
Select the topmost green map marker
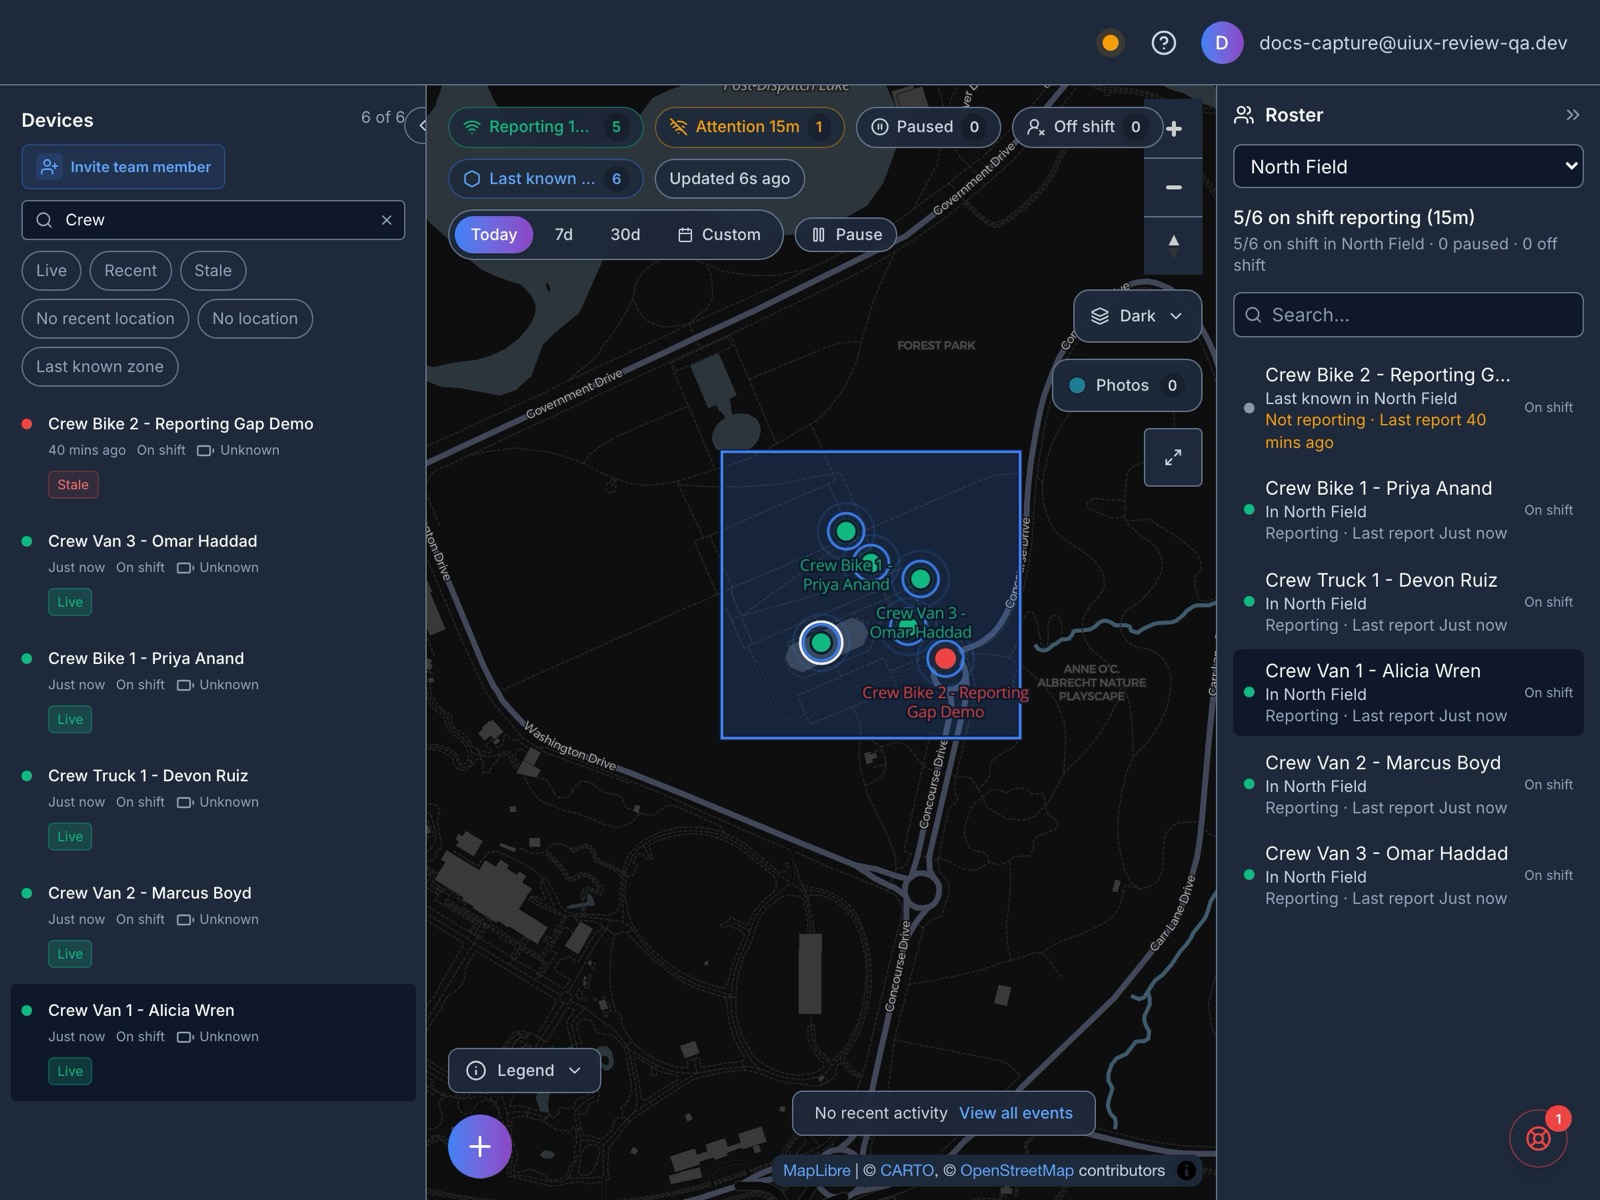846,531
